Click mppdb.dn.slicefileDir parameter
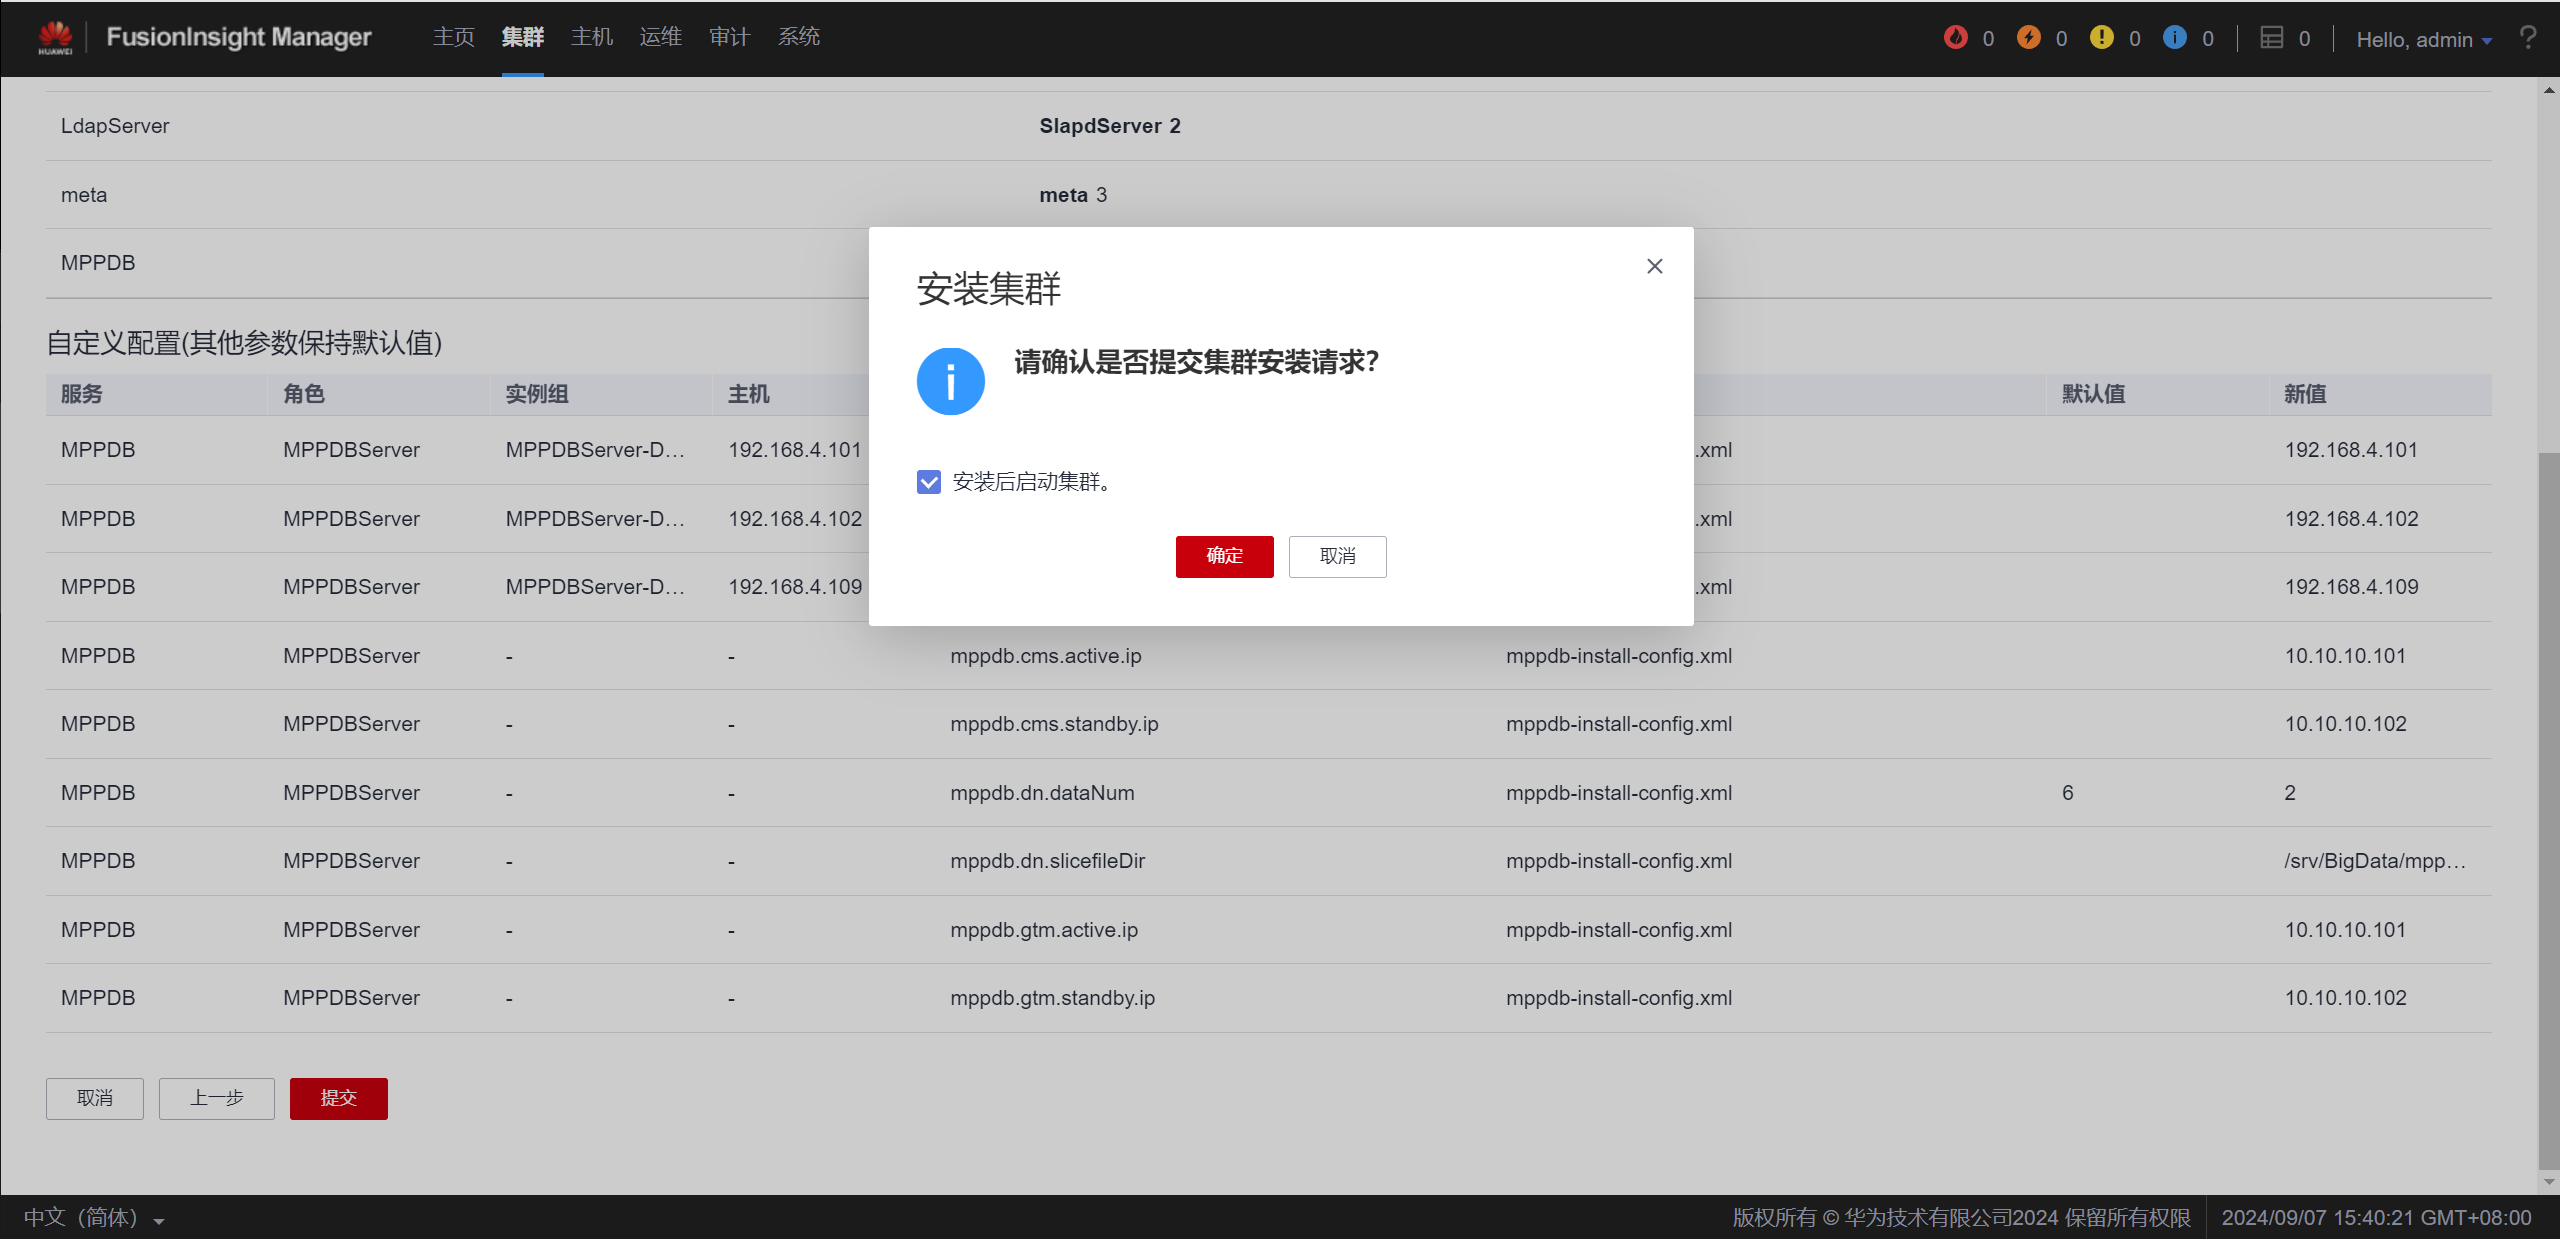This screenshot has height=1239, width=2560. [1047, 861]
